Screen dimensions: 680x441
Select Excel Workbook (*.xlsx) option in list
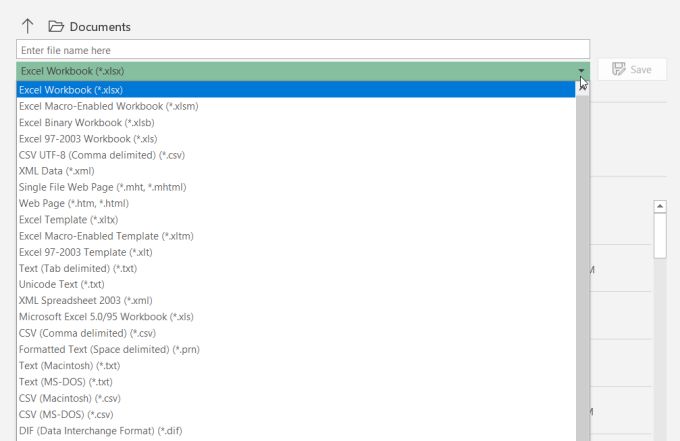[x=296, y=90]
